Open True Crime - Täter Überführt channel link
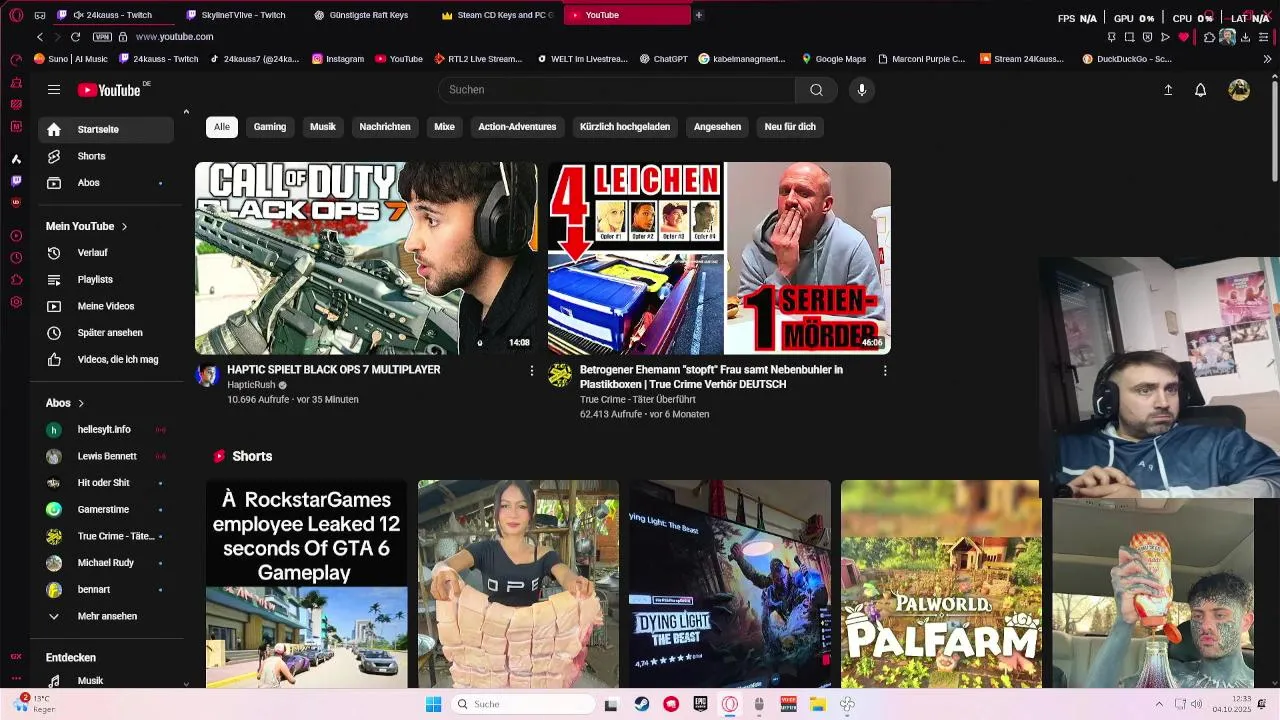Screen dimensions: 1280x720 639,399
